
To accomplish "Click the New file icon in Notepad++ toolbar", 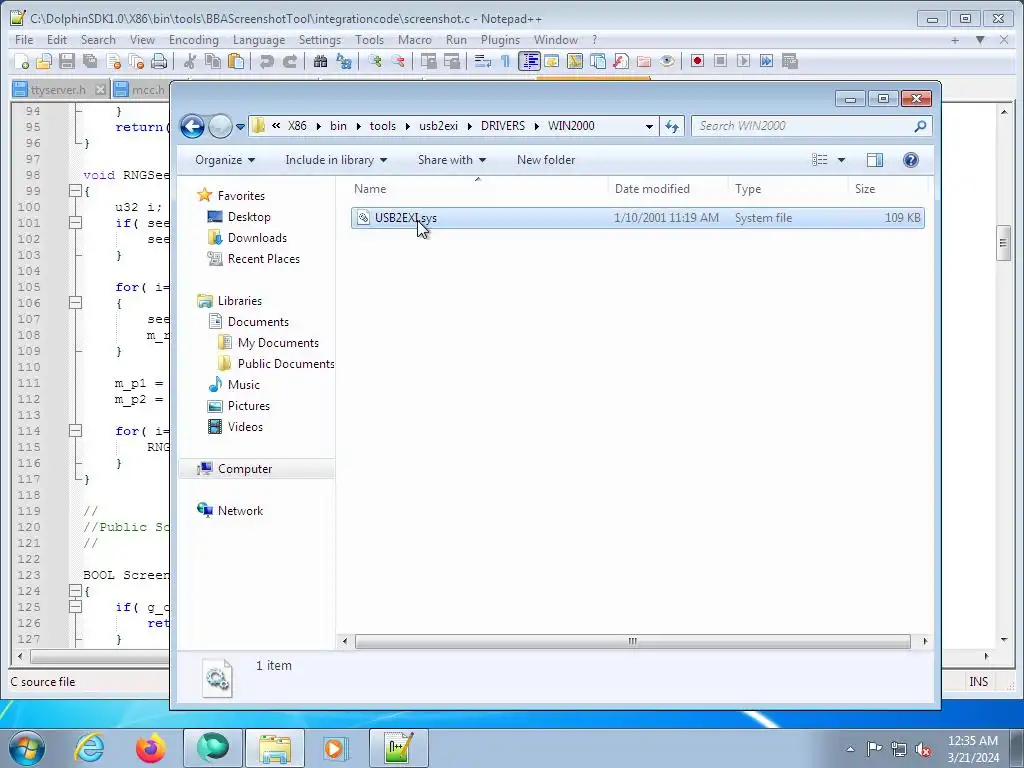I will point(22,61).
